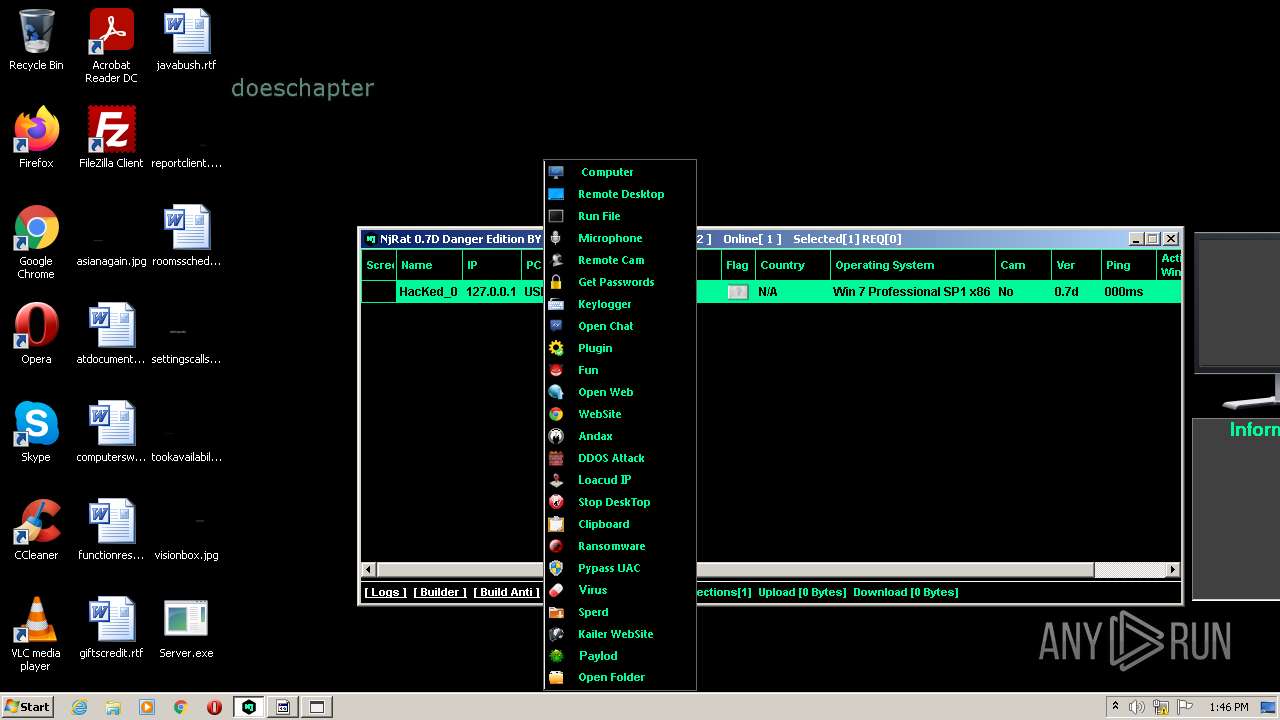Open the [ Logs ] link
This screenshot has width=1280, height=720.
click(x=385, y=592)
